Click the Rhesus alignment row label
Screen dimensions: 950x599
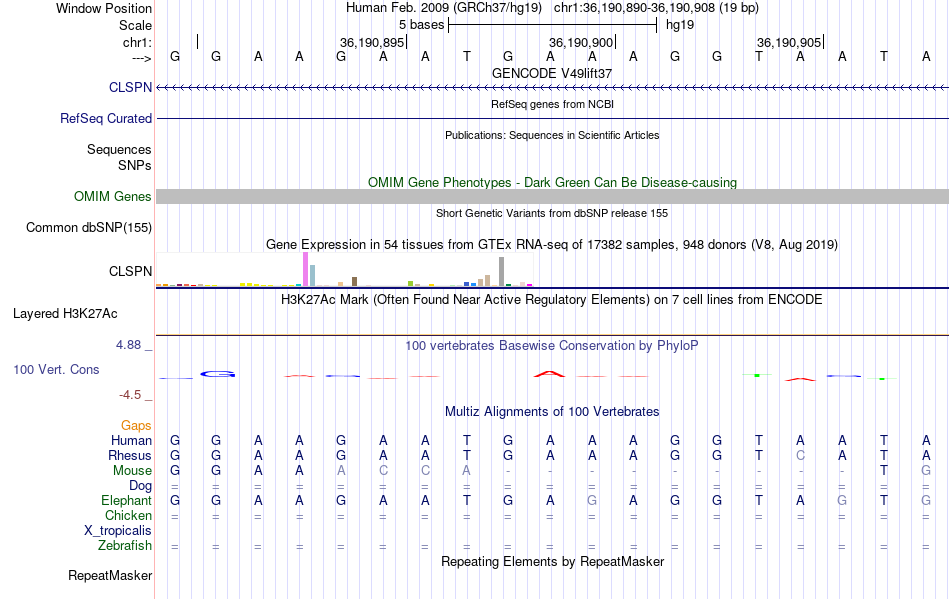pos(130,455)
